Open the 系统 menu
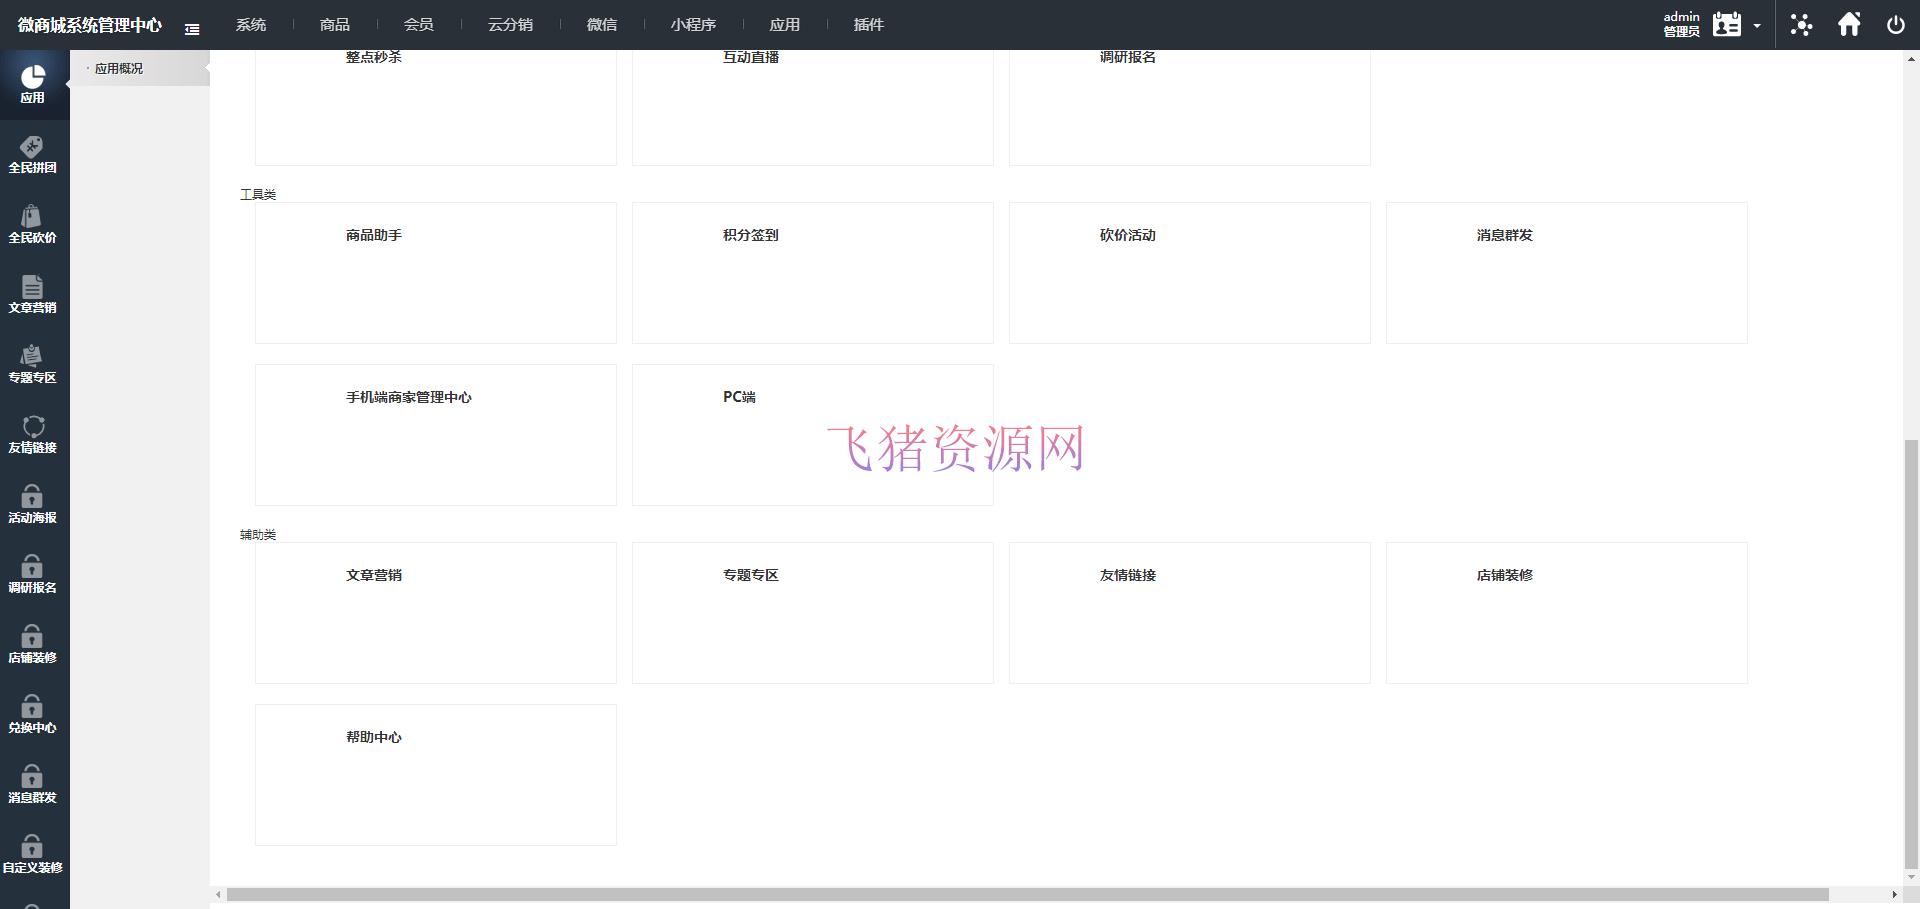Viewport: 1920px width, 909px height. (x=251, y=24)
